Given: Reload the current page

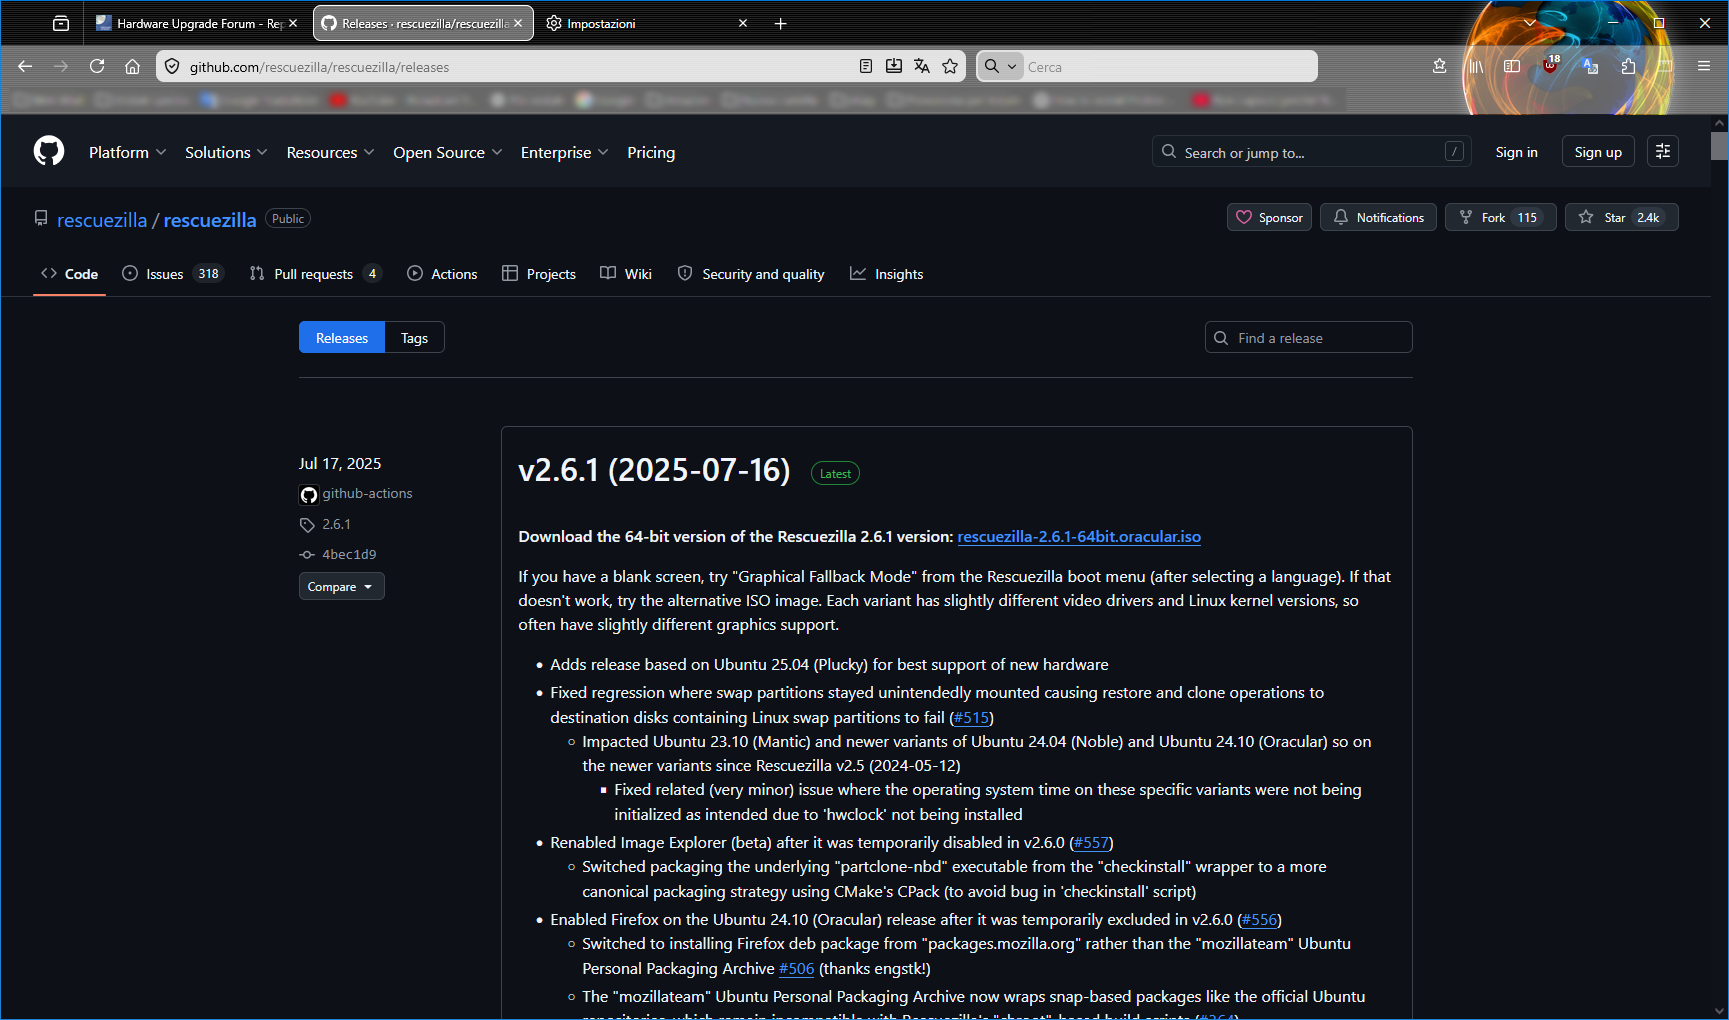Looking at the screenshot, I should (97, 66).
